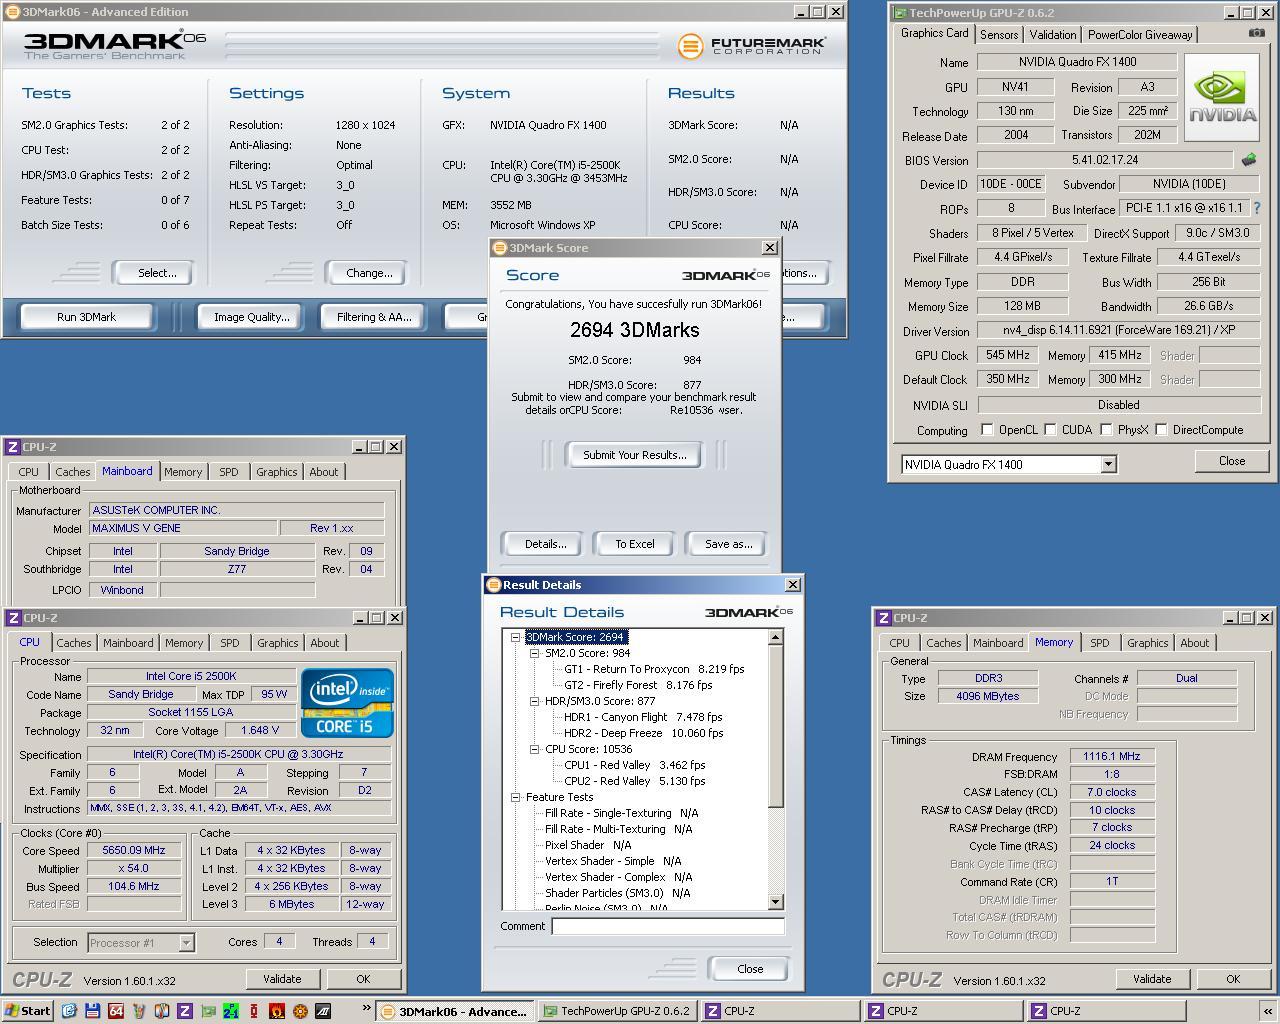Toggle the DirectCompute checkbox
Image resolution: width=1280 pixels, height=1024 pixels.
(1161, 430)
